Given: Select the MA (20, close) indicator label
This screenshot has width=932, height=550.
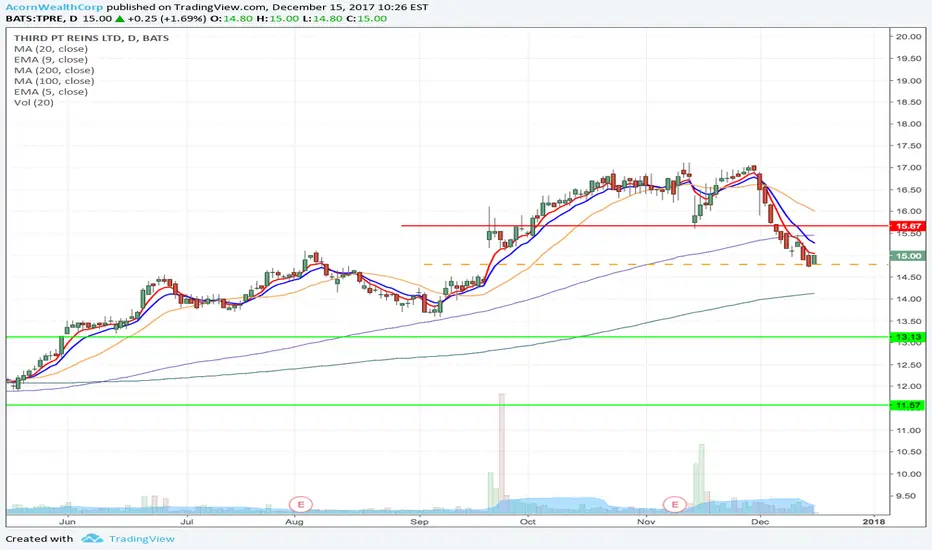Looking at the screenshot, I should 51,49.
